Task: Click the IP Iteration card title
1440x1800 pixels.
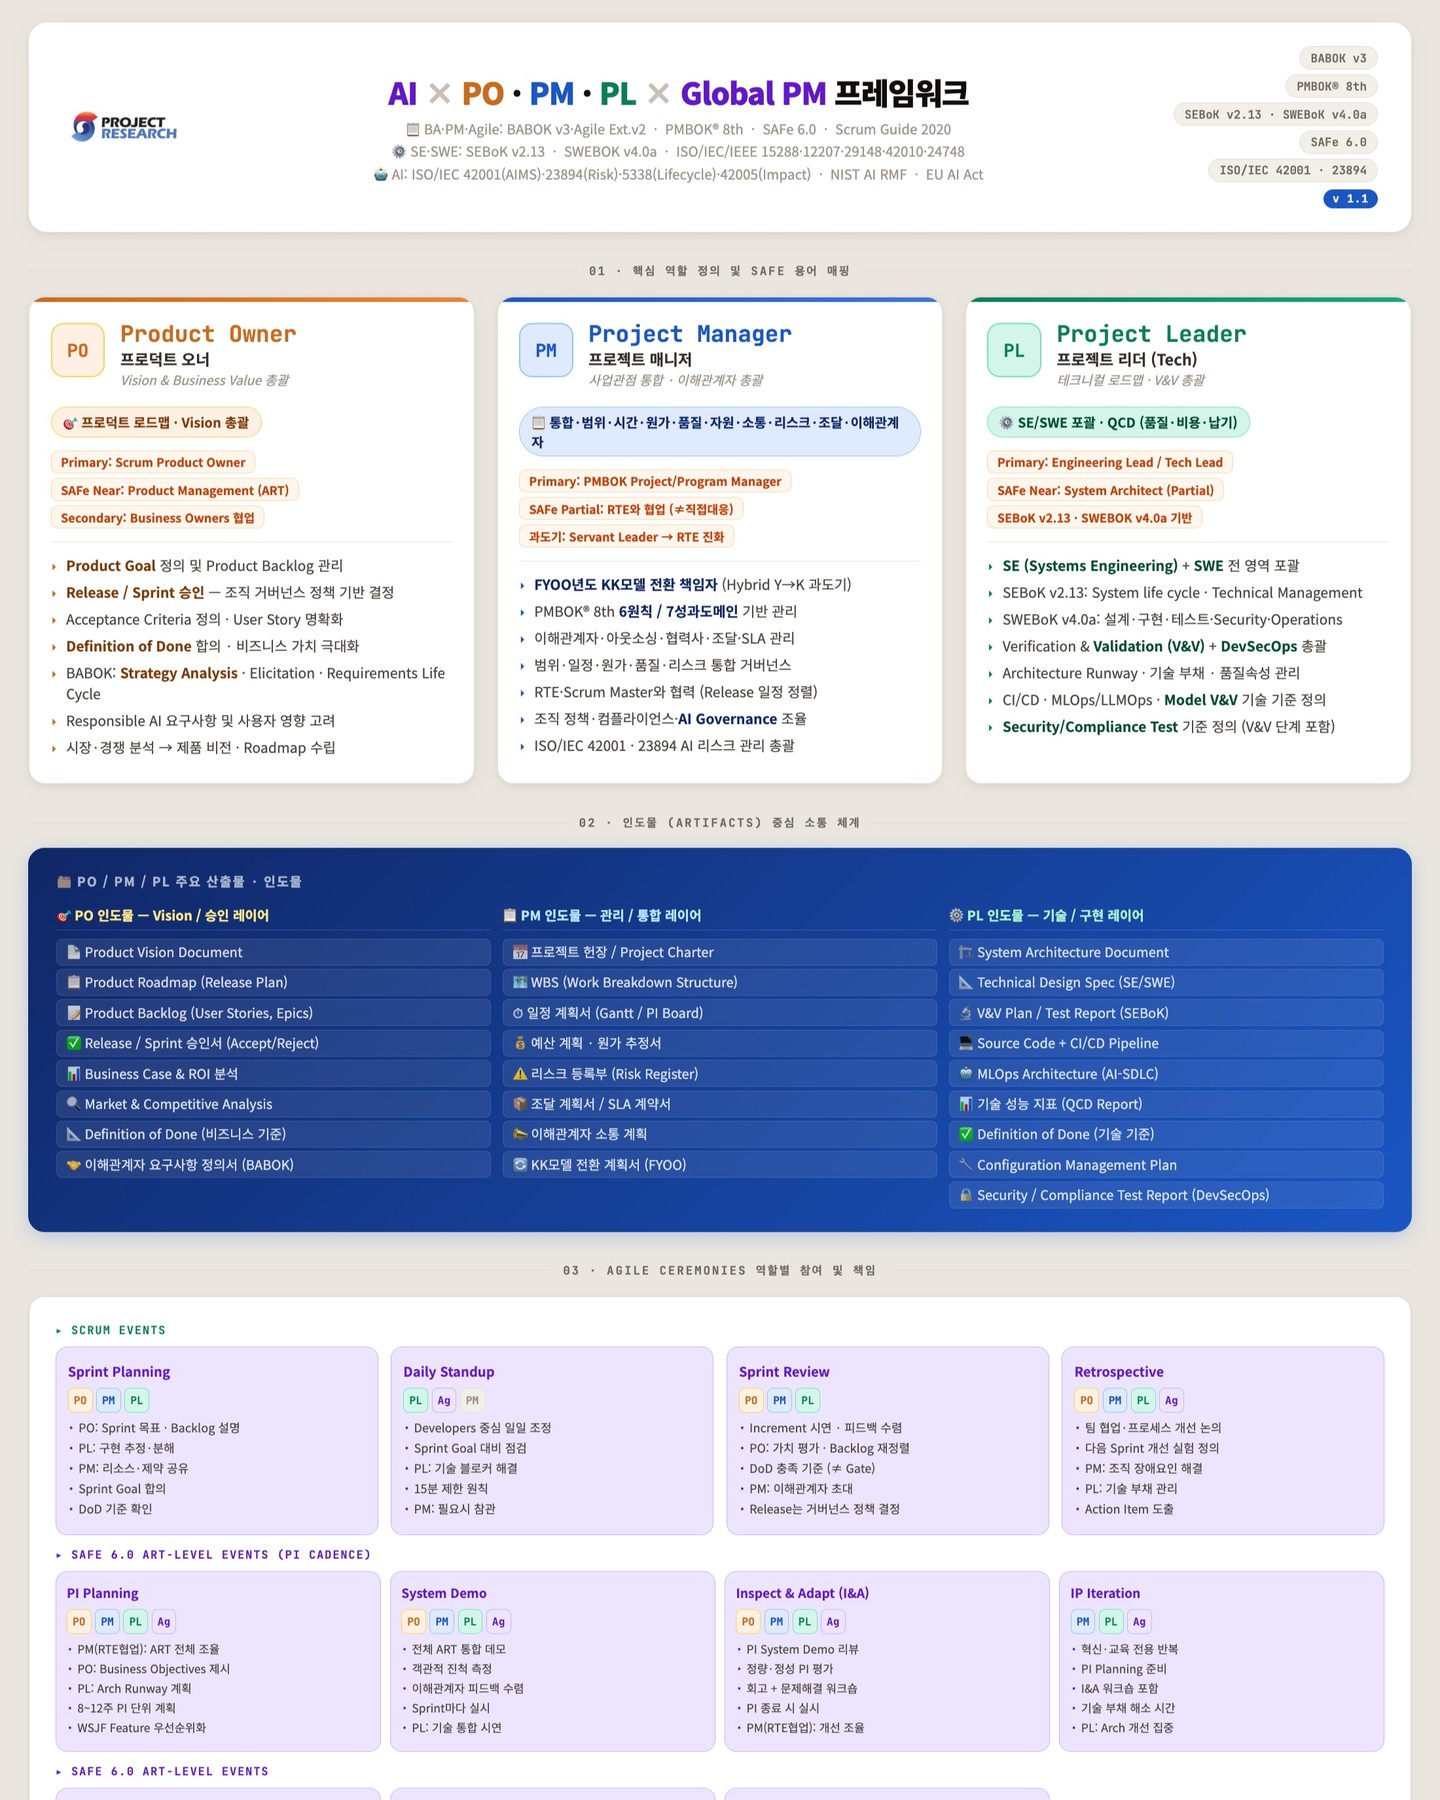Action: (1105, 1593)
